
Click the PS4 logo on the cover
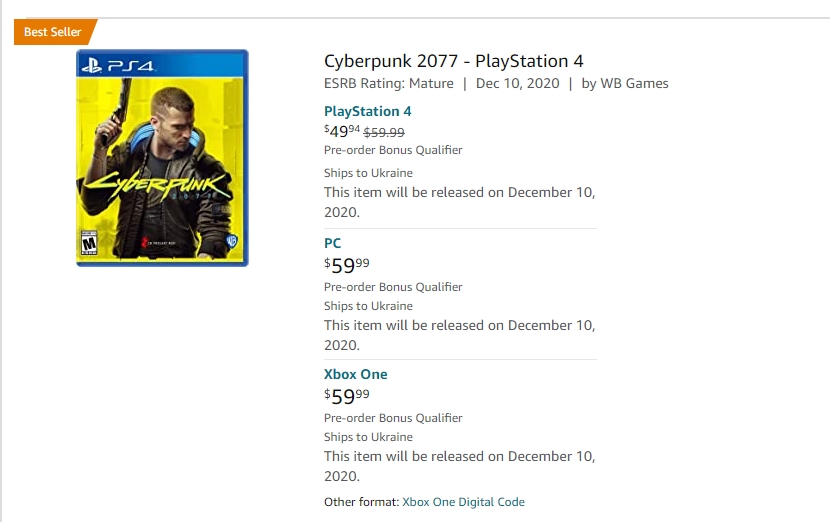(x=118, y=66)
